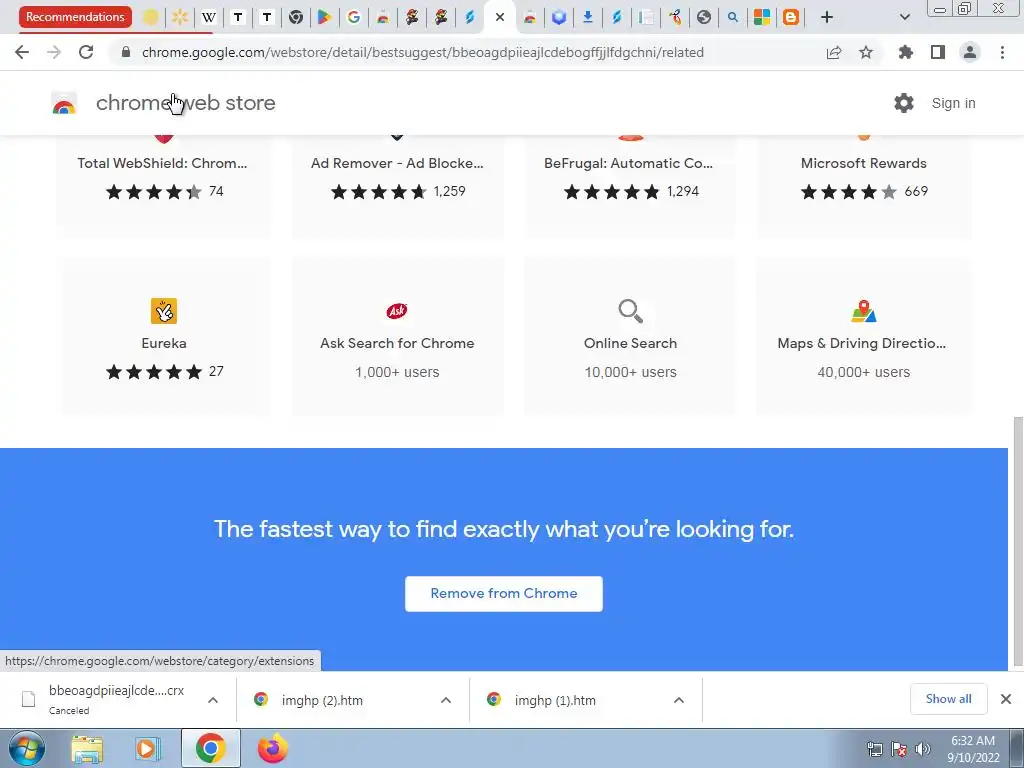Click the Online Search magnifier icon
This screenshot has width=1024, height=768.
click(630, 311)
